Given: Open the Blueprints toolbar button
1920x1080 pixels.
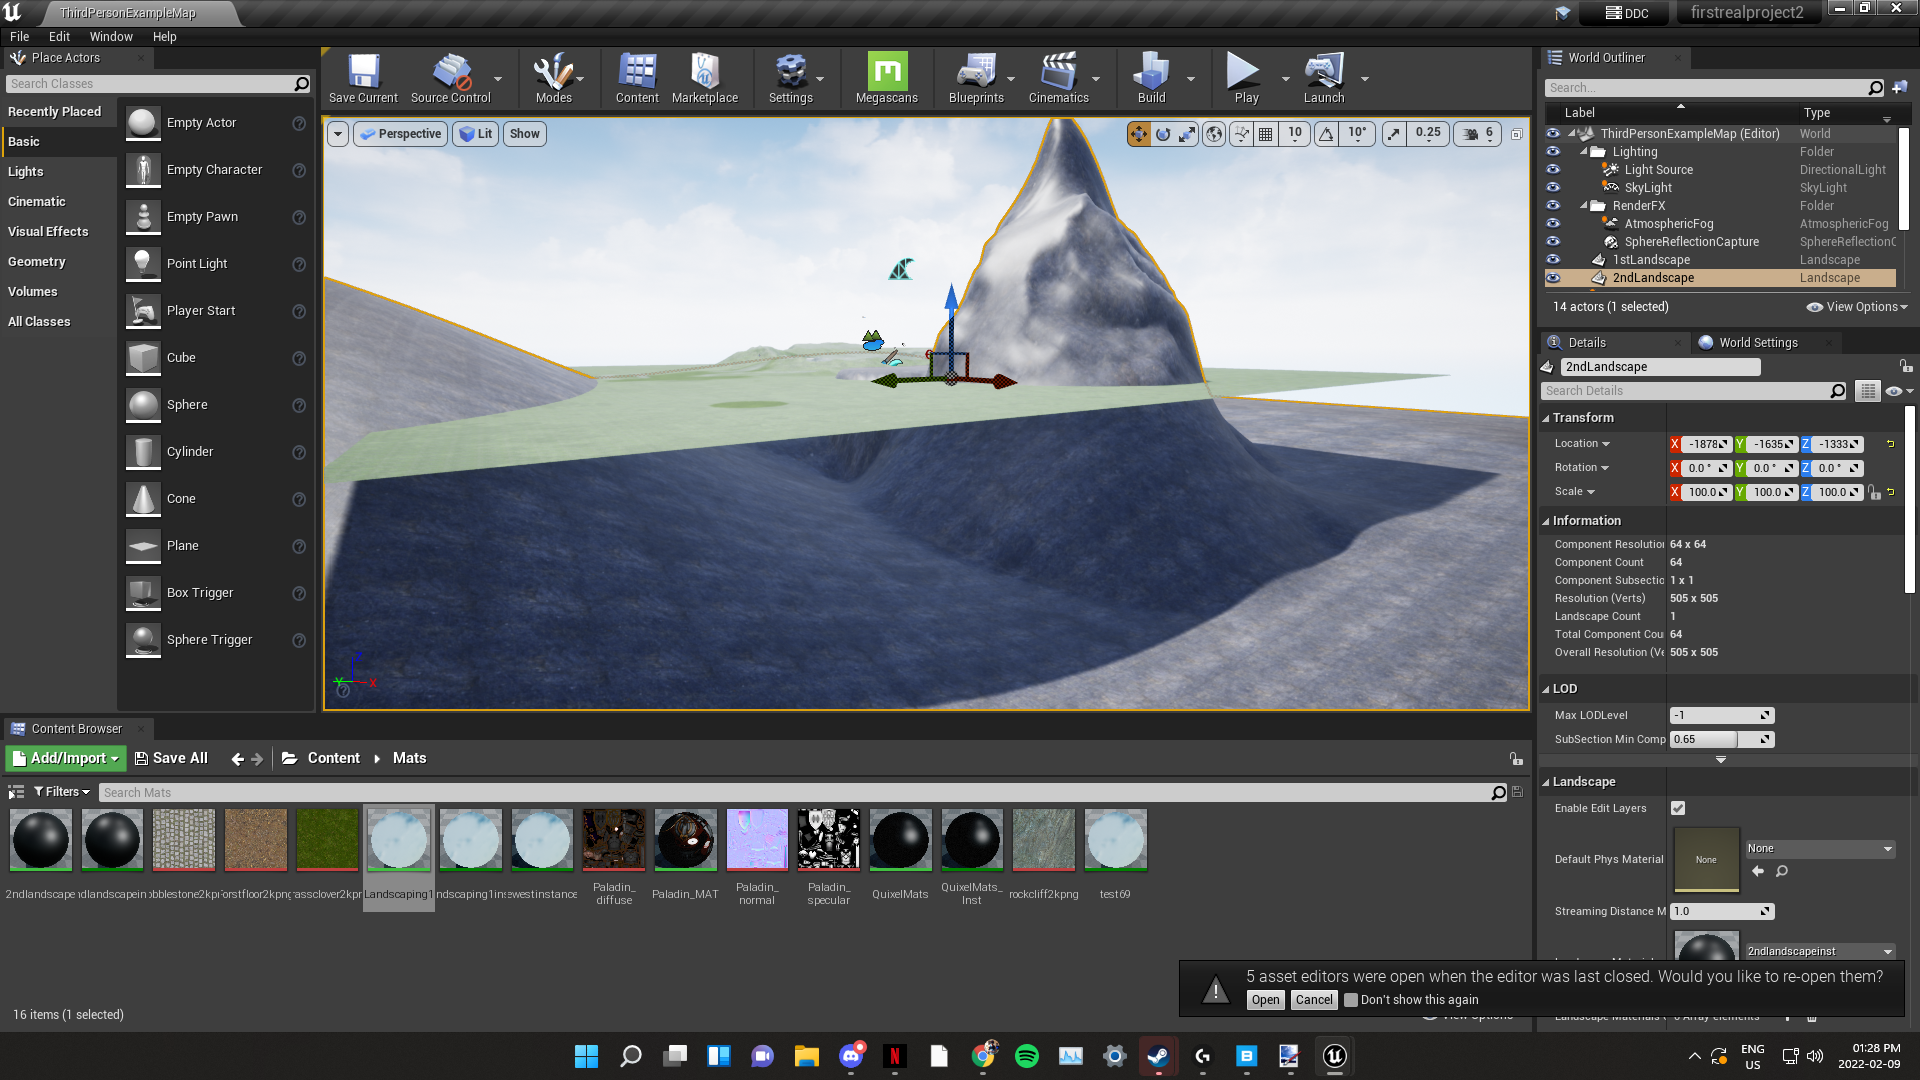Looking at the screenshot, I should [976, 78].
